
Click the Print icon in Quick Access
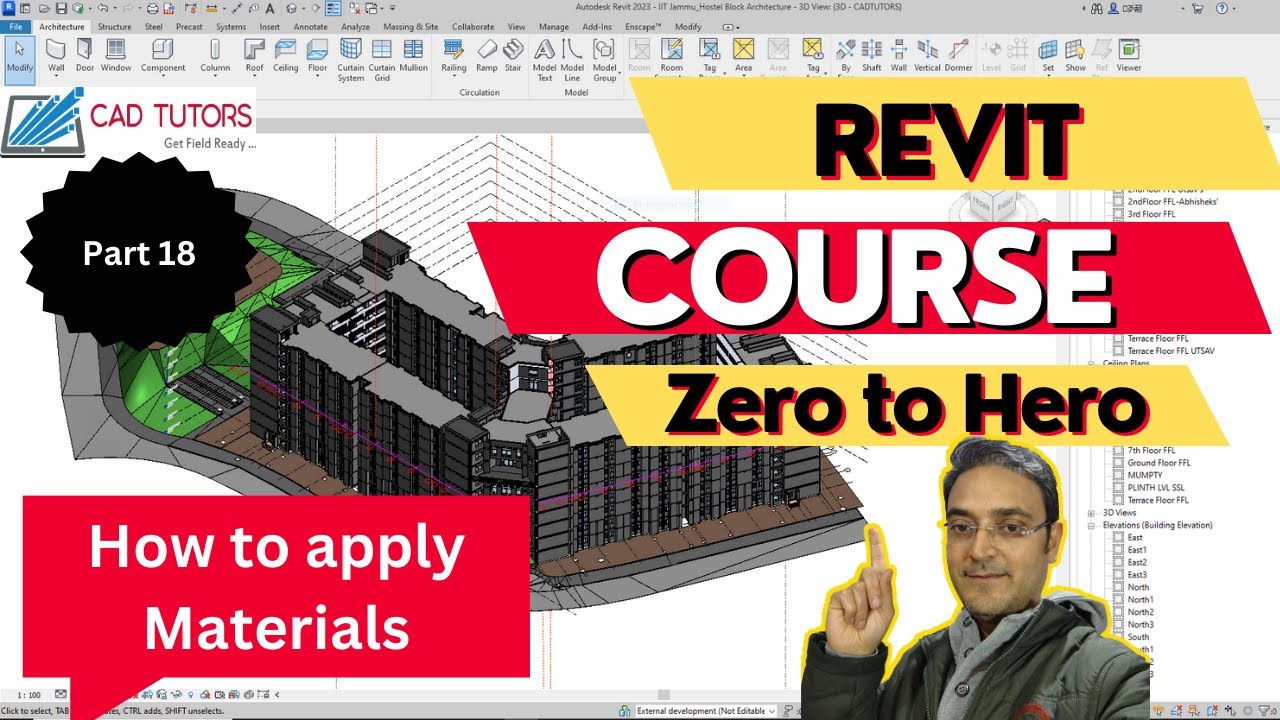coord(152,8)
